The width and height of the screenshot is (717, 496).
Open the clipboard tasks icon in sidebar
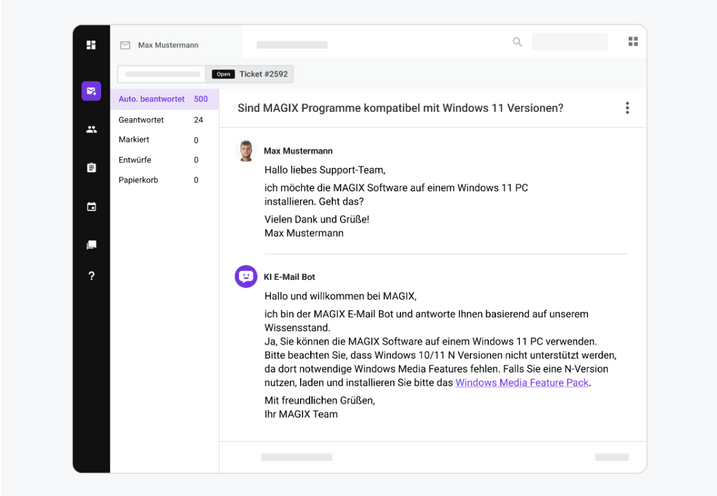[x=91, y=168]
